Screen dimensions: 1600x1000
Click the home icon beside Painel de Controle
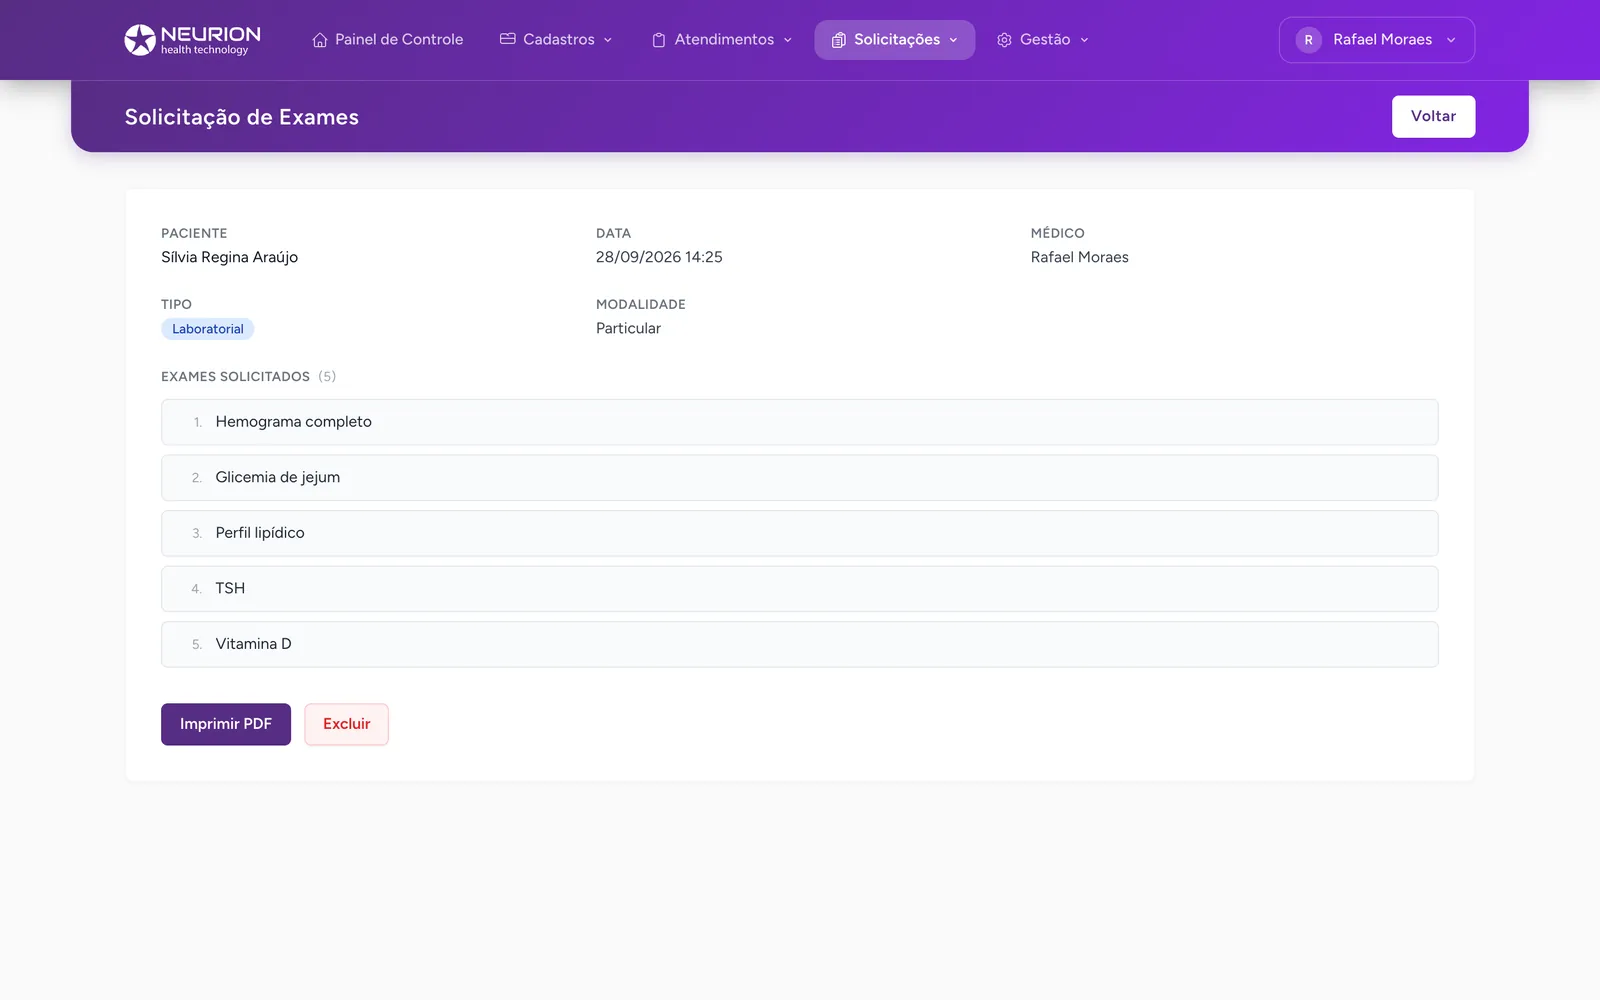tap(320, 40)
